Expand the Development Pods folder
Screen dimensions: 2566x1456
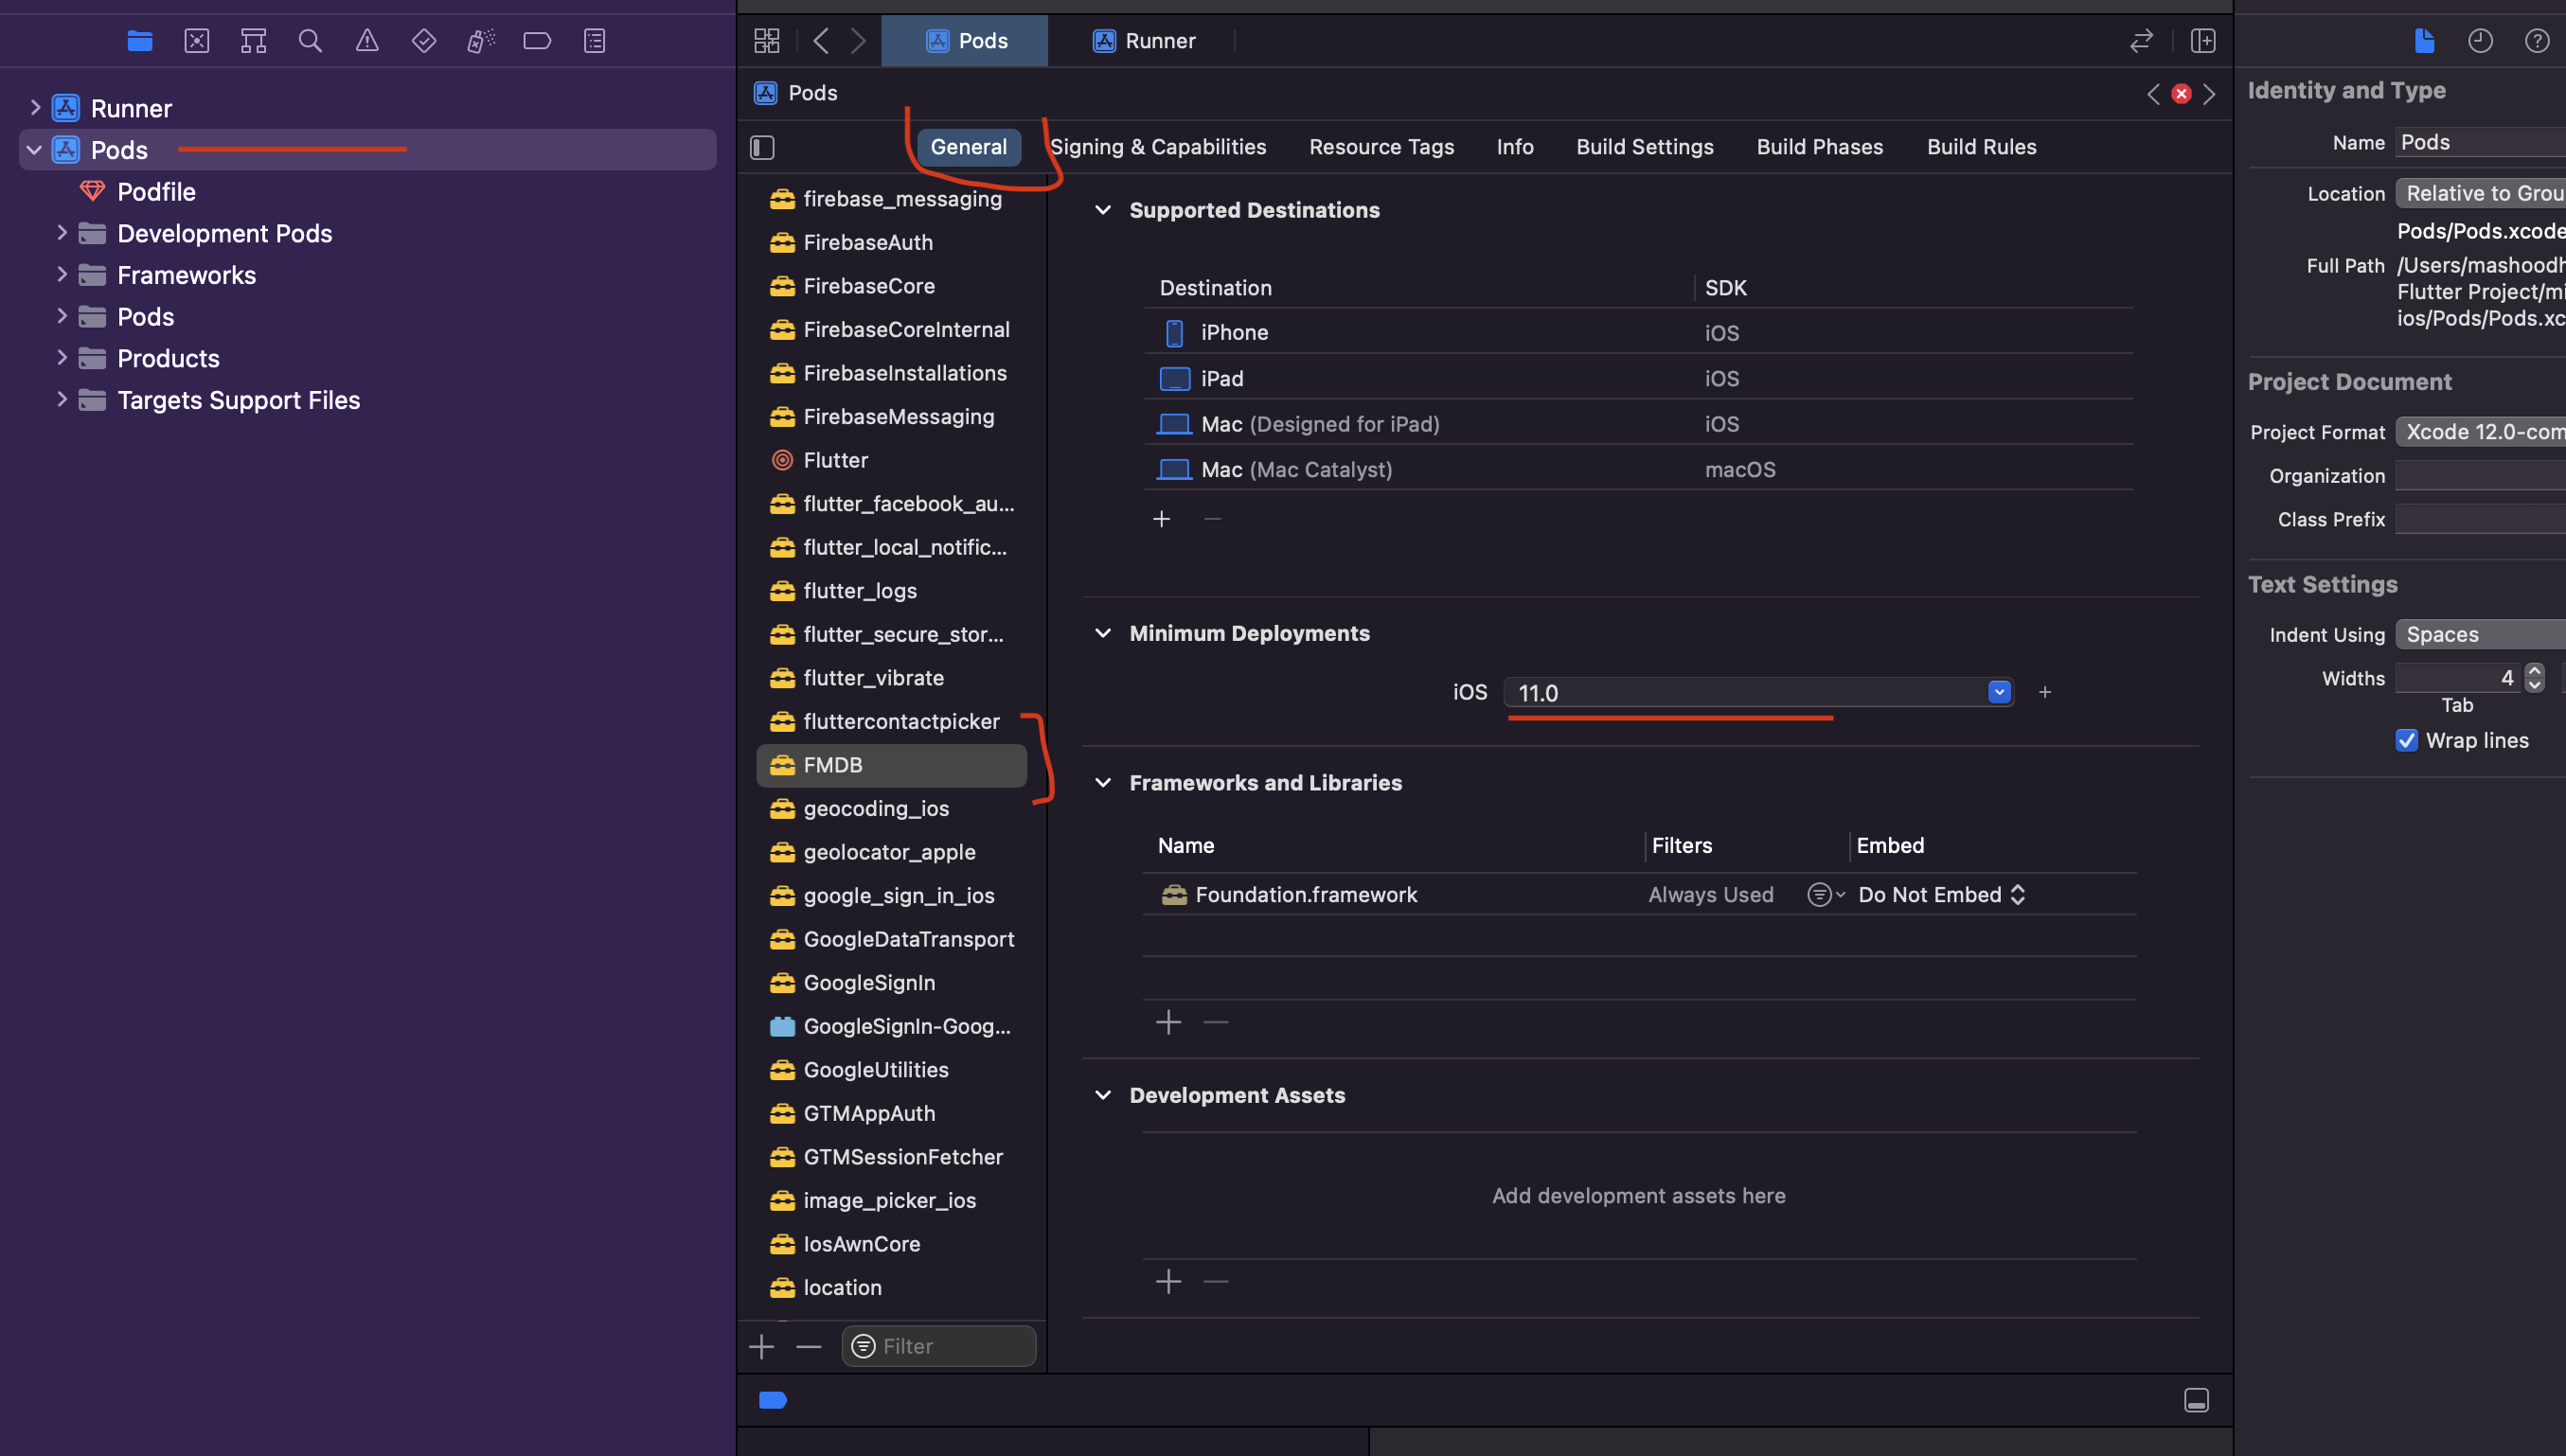click(x=62, y=233)
